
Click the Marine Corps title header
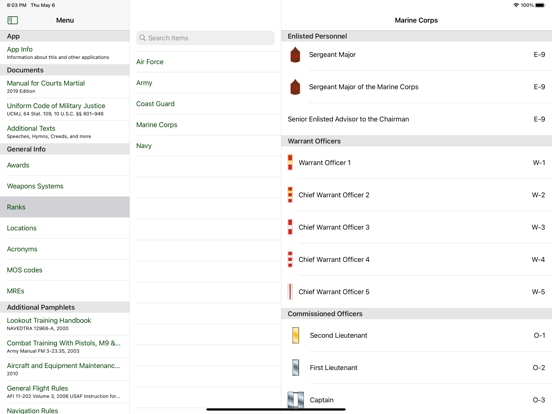click(x=416, y=20)
